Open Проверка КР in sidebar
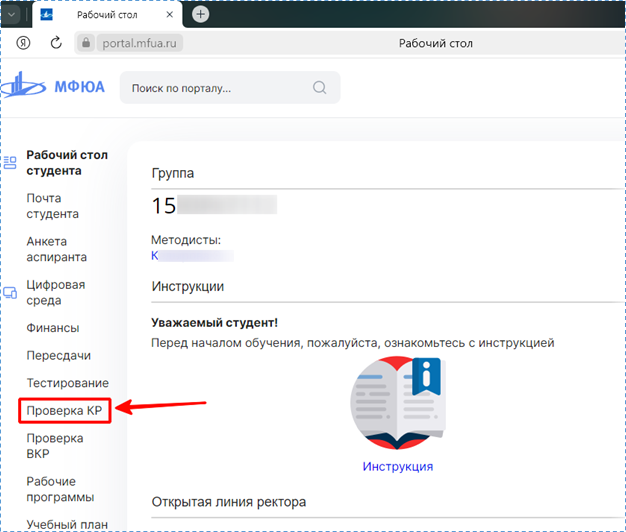Viewport: 626px width, 532px height. [64, 411]
